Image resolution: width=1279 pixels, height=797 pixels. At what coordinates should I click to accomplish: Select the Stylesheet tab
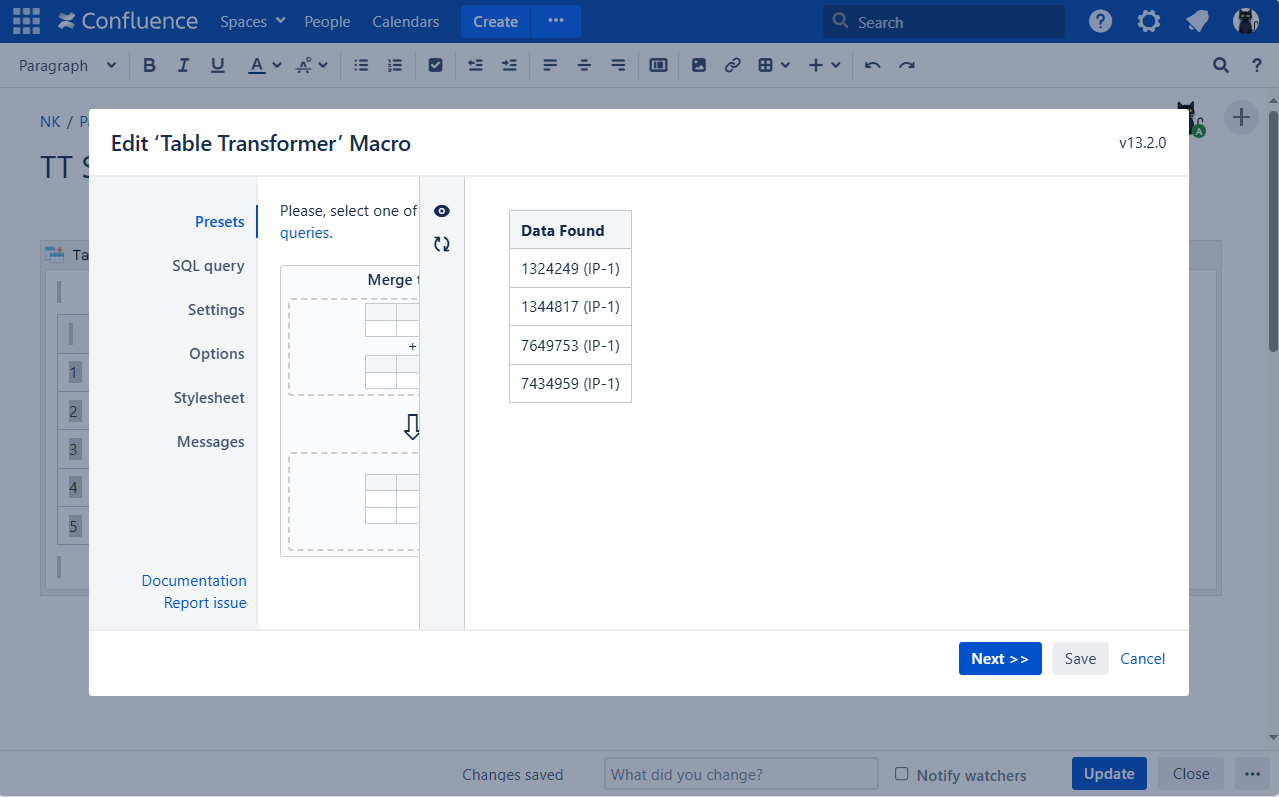pos(209,398)
